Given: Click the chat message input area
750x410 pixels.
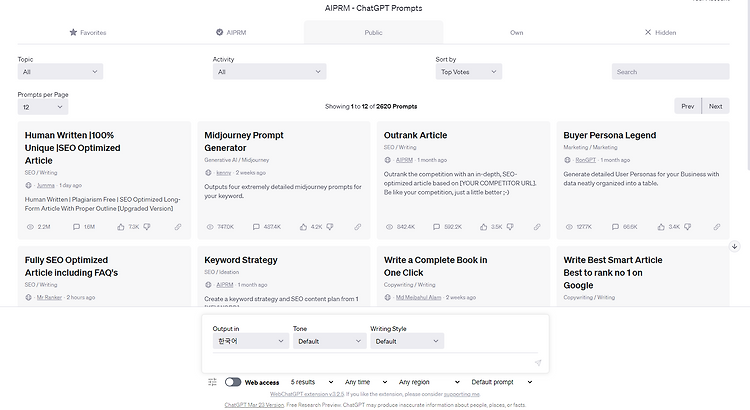Looking at the screenshot, I should pyautogui.click(x=372, y=363).
